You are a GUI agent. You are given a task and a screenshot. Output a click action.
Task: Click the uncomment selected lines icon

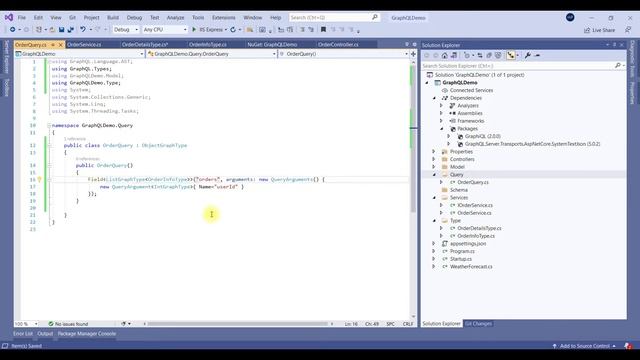tap(311, 30)
